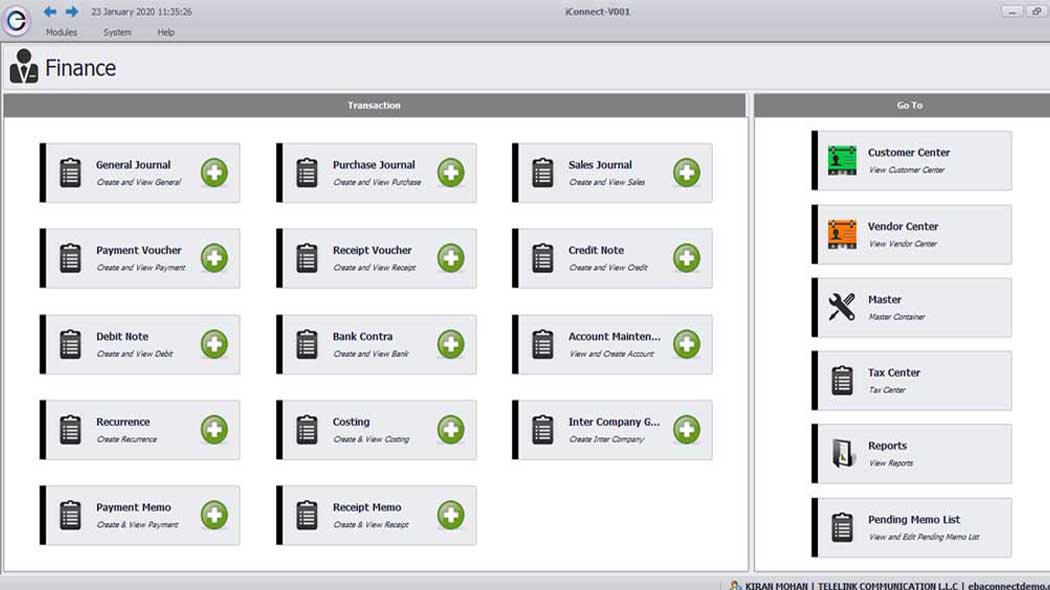Image resolution: width=1050 pixels, height=590 pixels.
Task: Open Pending Memo List tile
Action: click(x=912, y=527)
